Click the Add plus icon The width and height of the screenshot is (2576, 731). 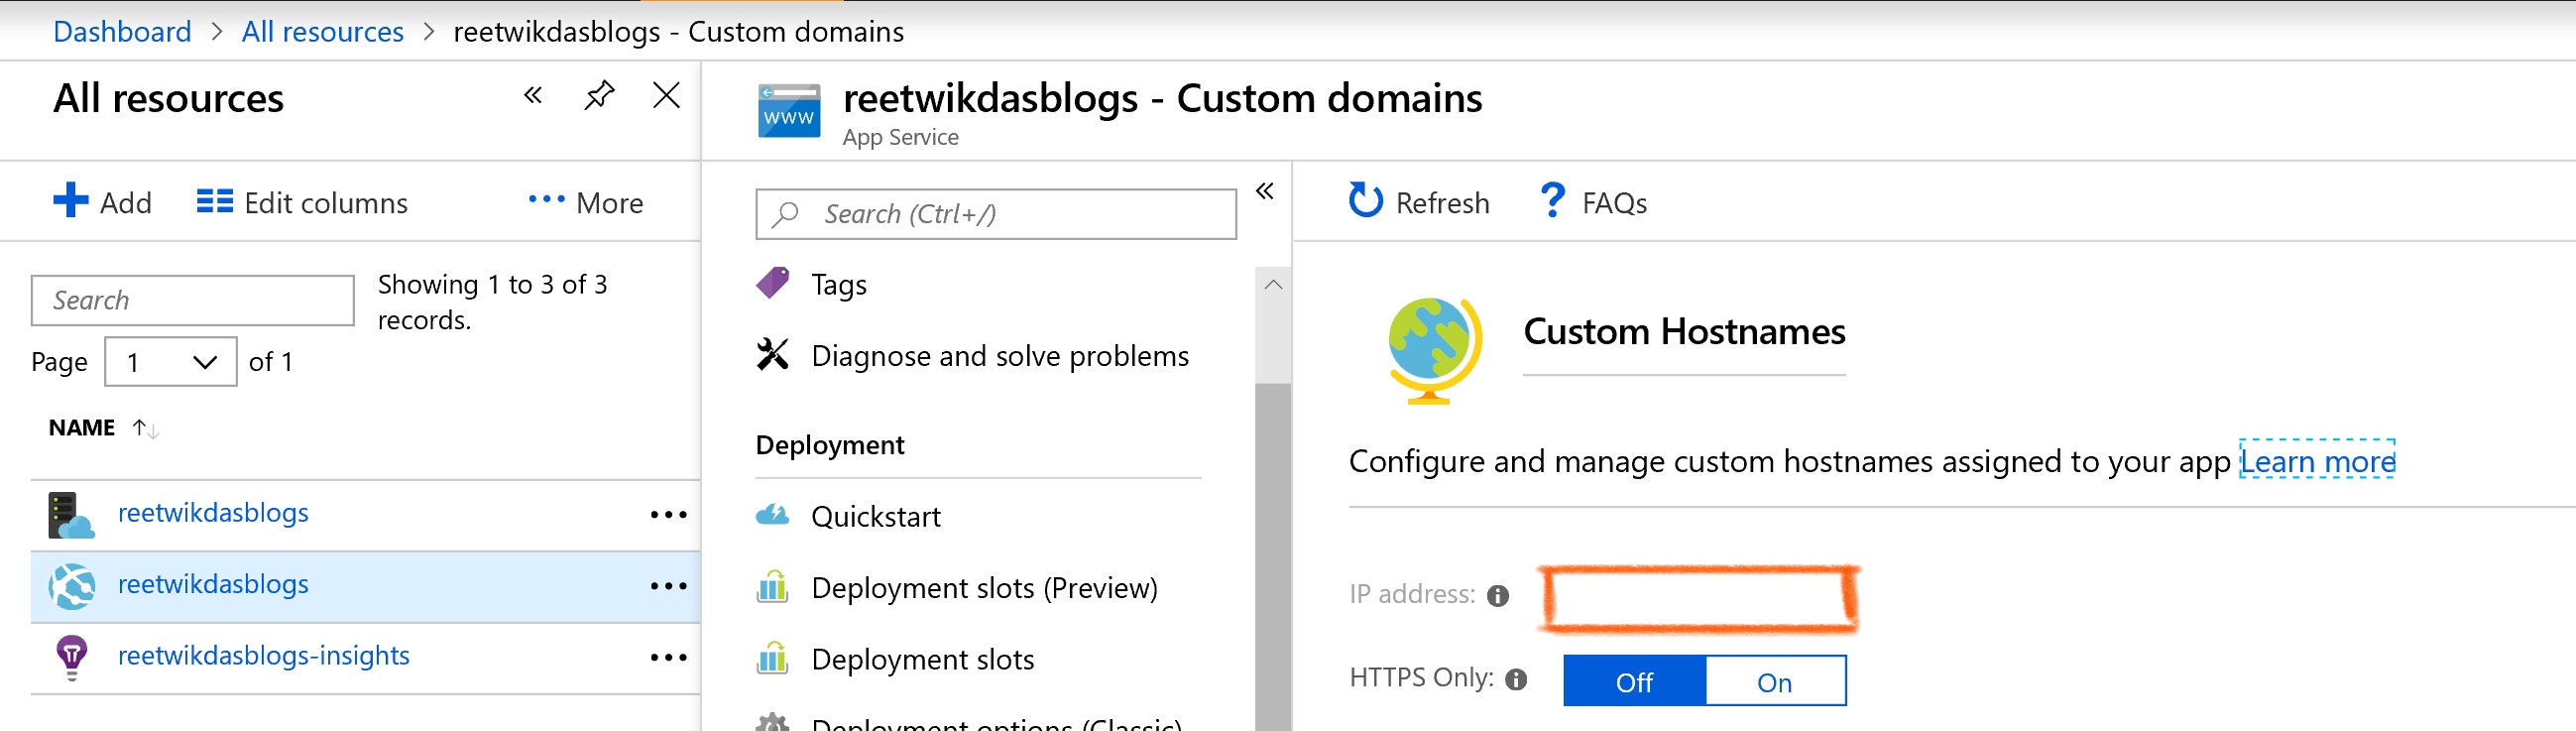coord(70,200)
